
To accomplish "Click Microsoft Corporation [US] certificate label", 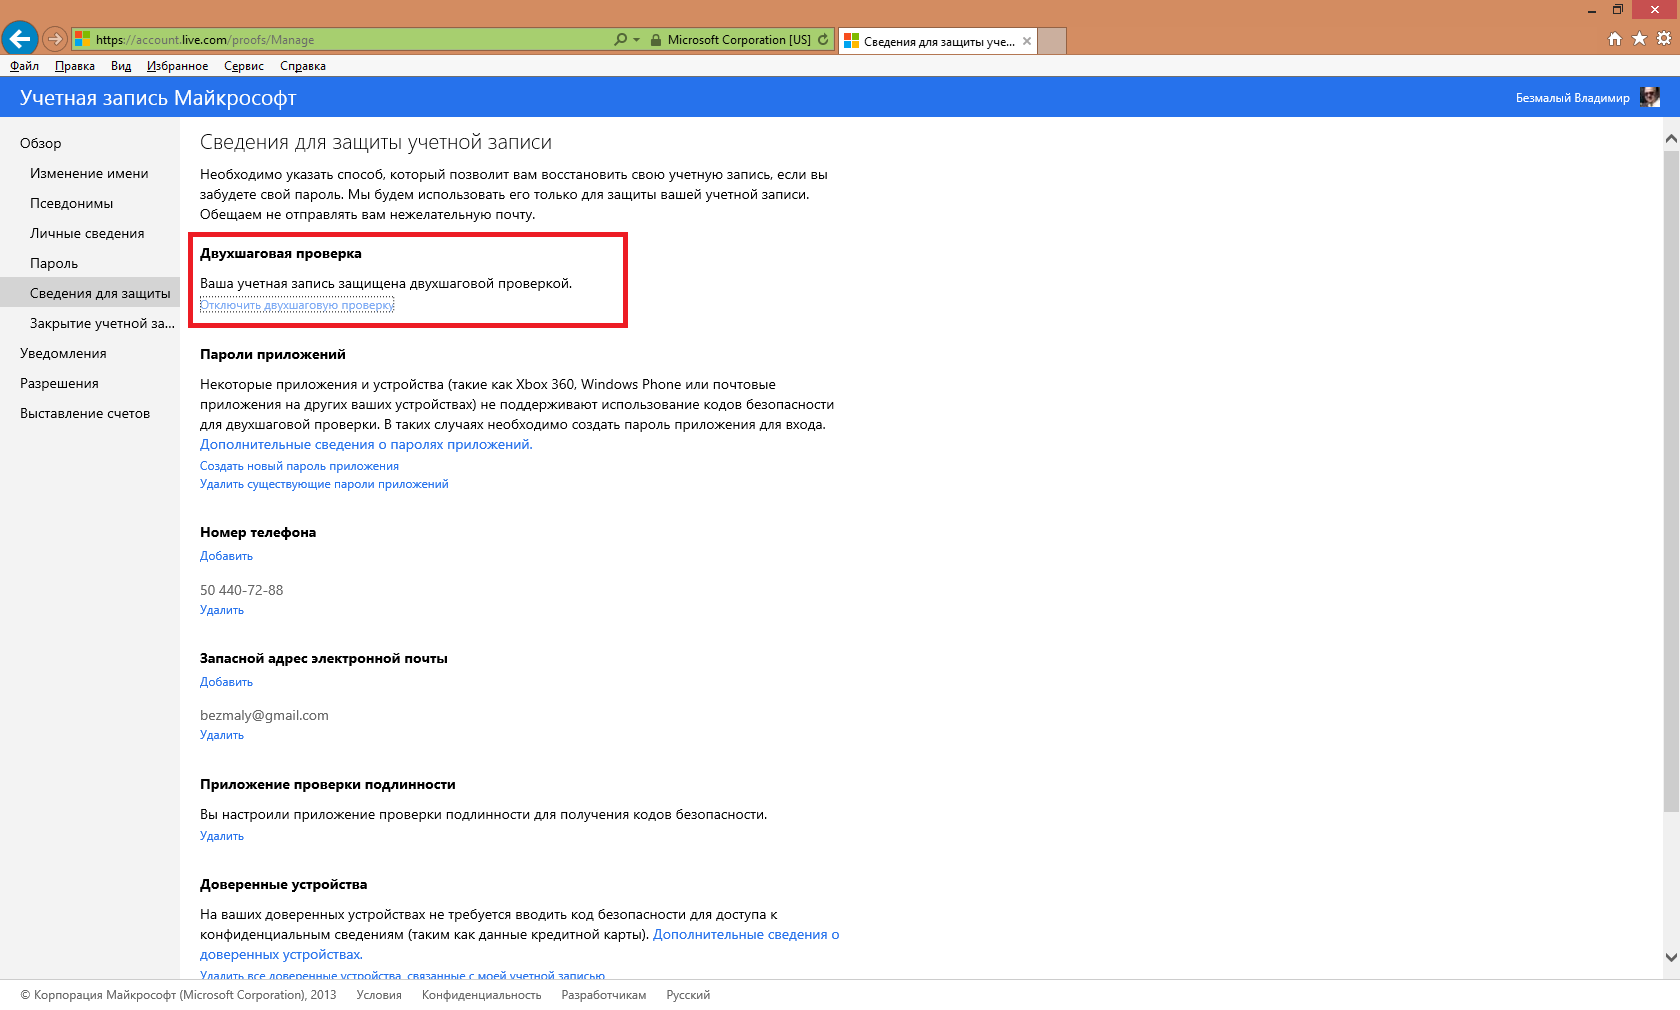I will pos(739,40).
